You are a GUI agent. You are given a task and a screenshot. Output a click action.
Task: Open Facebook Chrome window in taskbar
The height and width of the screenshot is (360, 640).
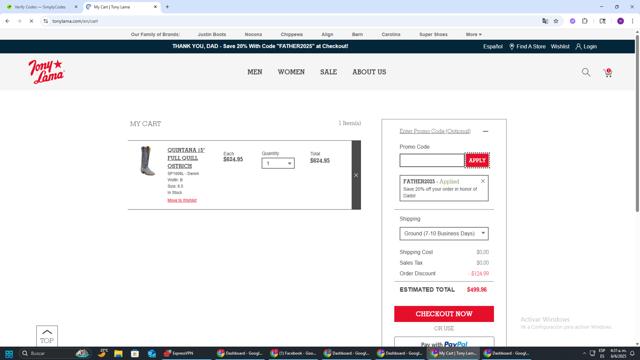[293, 353]
